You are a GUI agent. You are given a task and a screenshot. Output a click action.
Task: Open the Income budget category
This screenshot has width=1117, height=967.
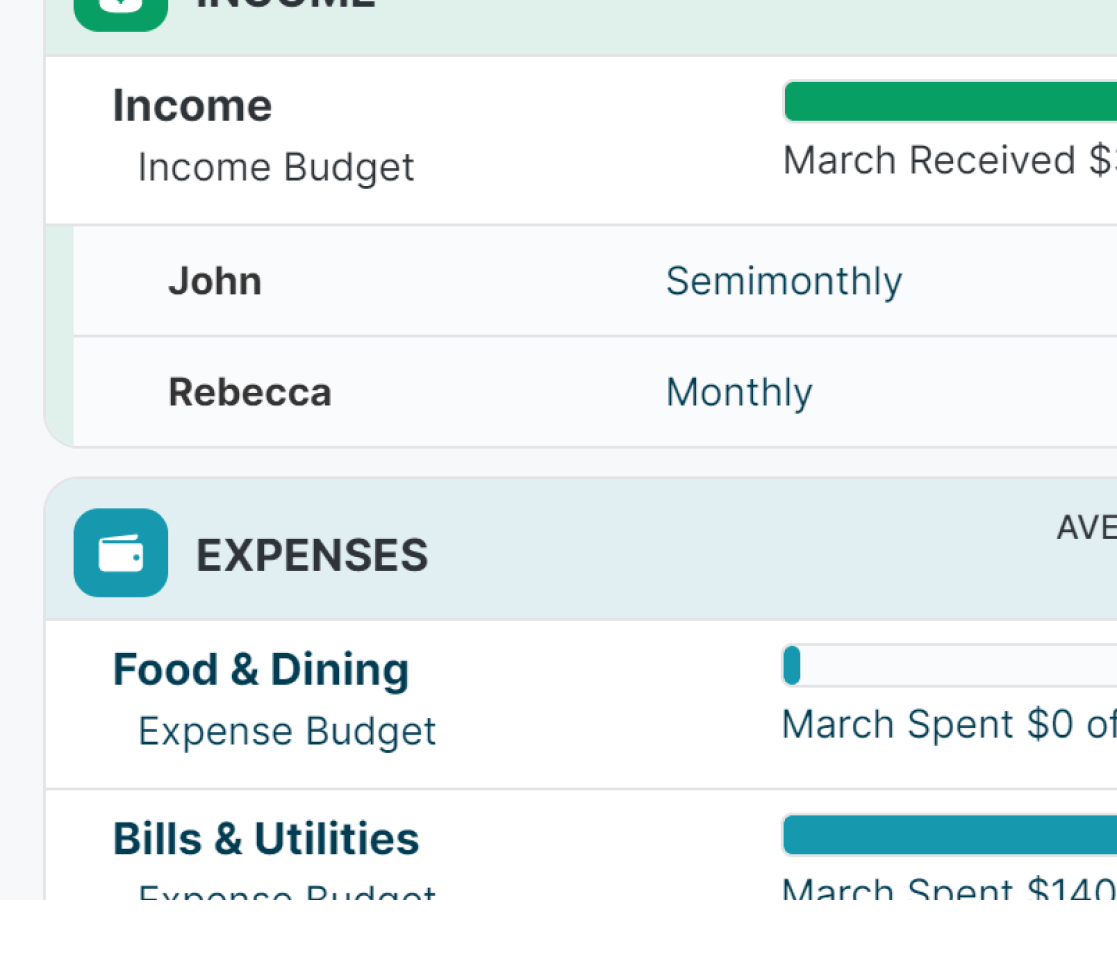(x=192, y=106)
